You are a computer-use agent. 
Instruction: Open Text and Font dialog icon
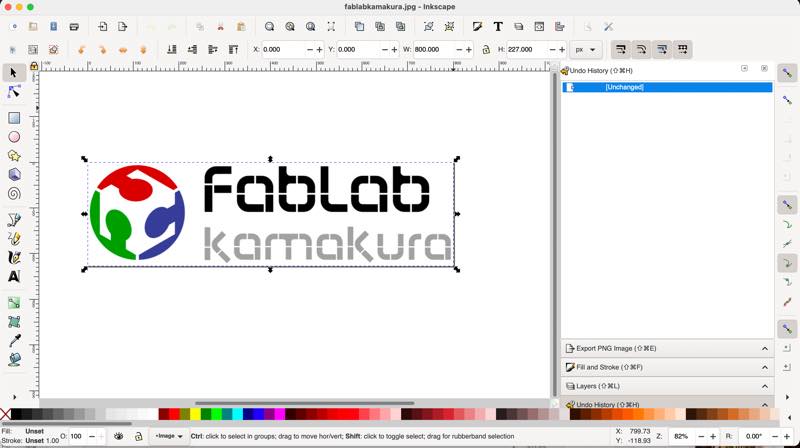coord(498,27)
